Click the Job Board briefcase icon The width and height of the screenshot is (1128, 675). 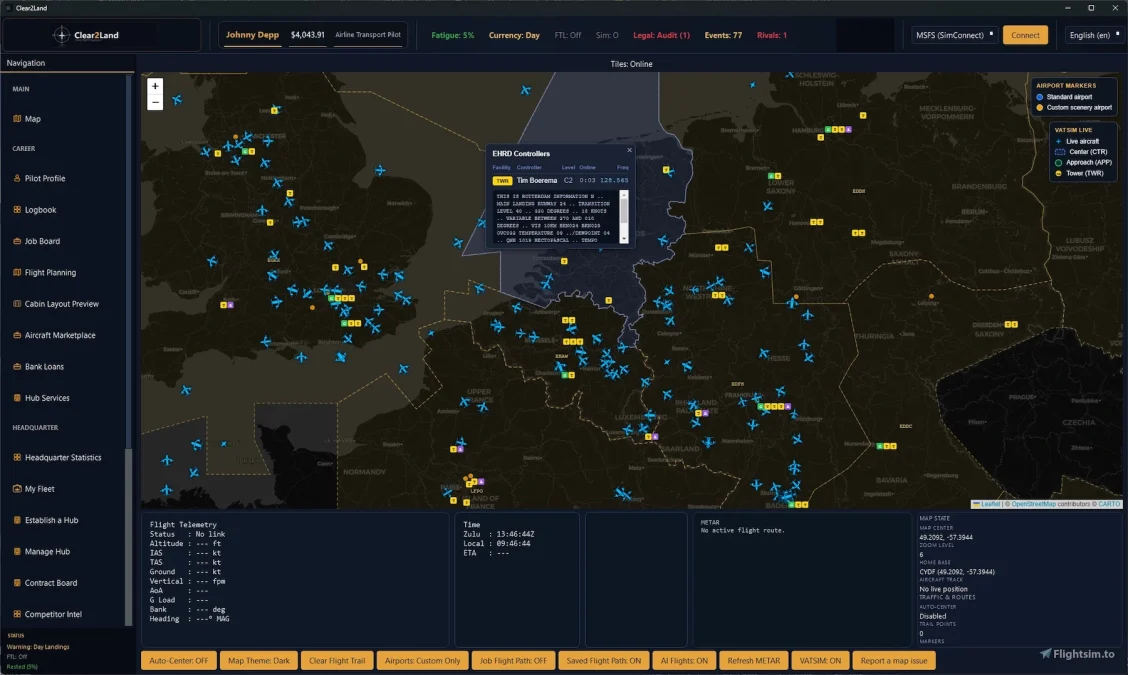point(17,241)
